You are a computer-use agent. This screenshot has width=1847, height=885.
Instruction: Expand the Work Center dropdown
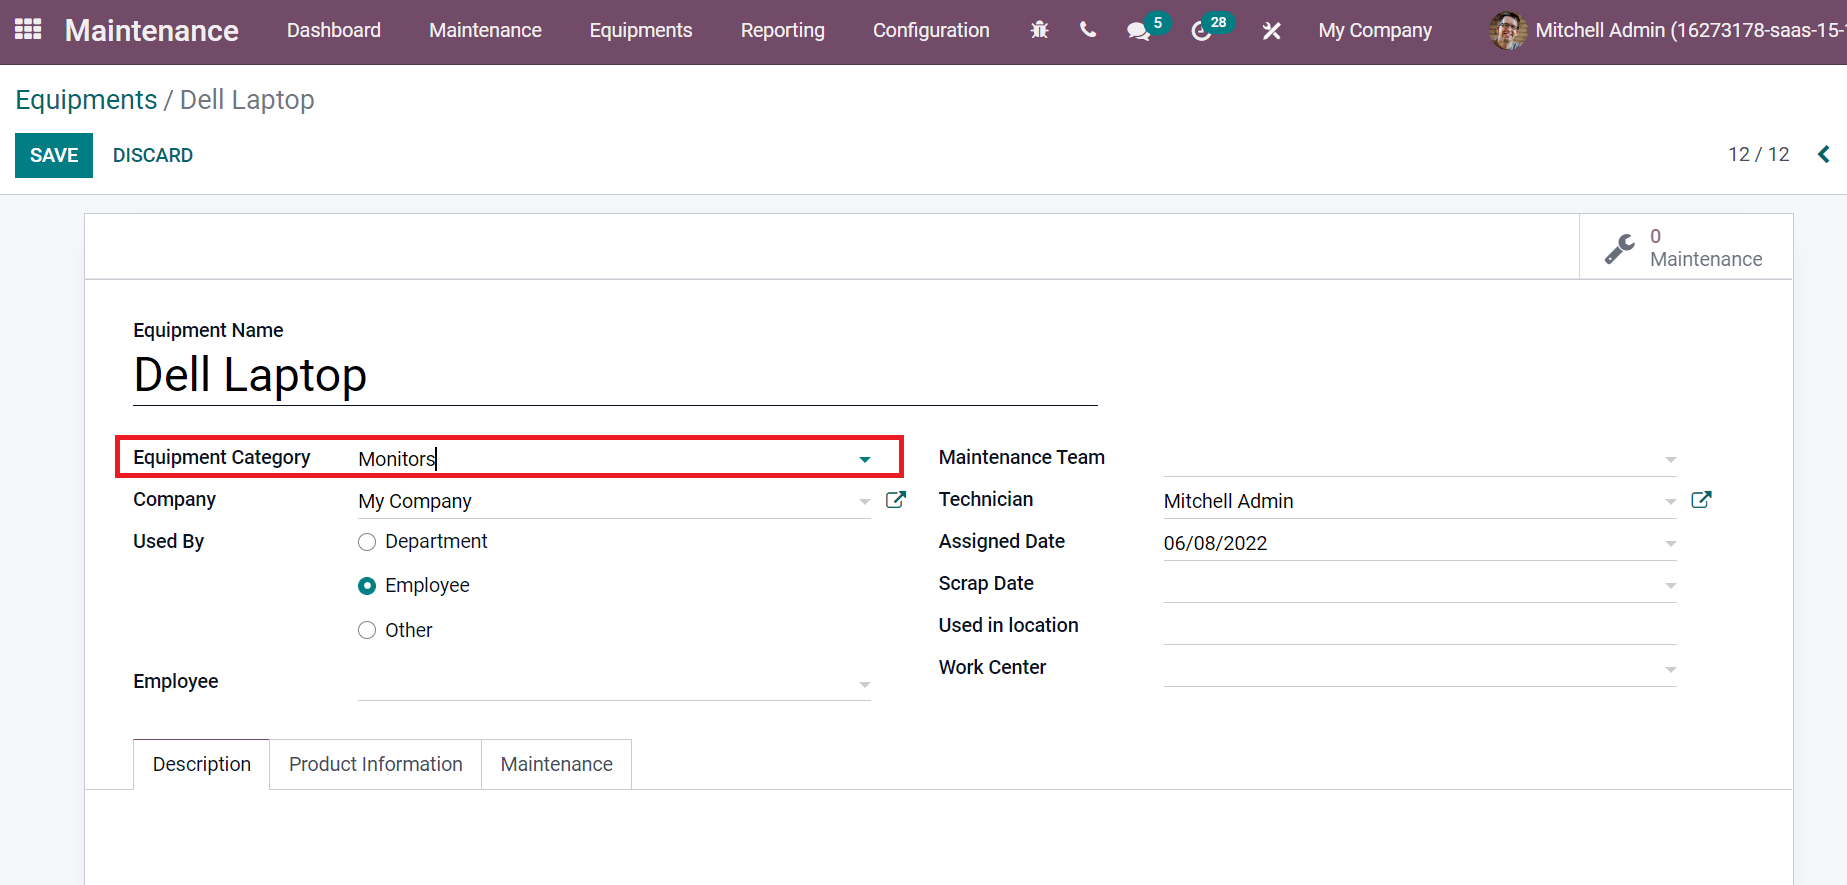1670,670
